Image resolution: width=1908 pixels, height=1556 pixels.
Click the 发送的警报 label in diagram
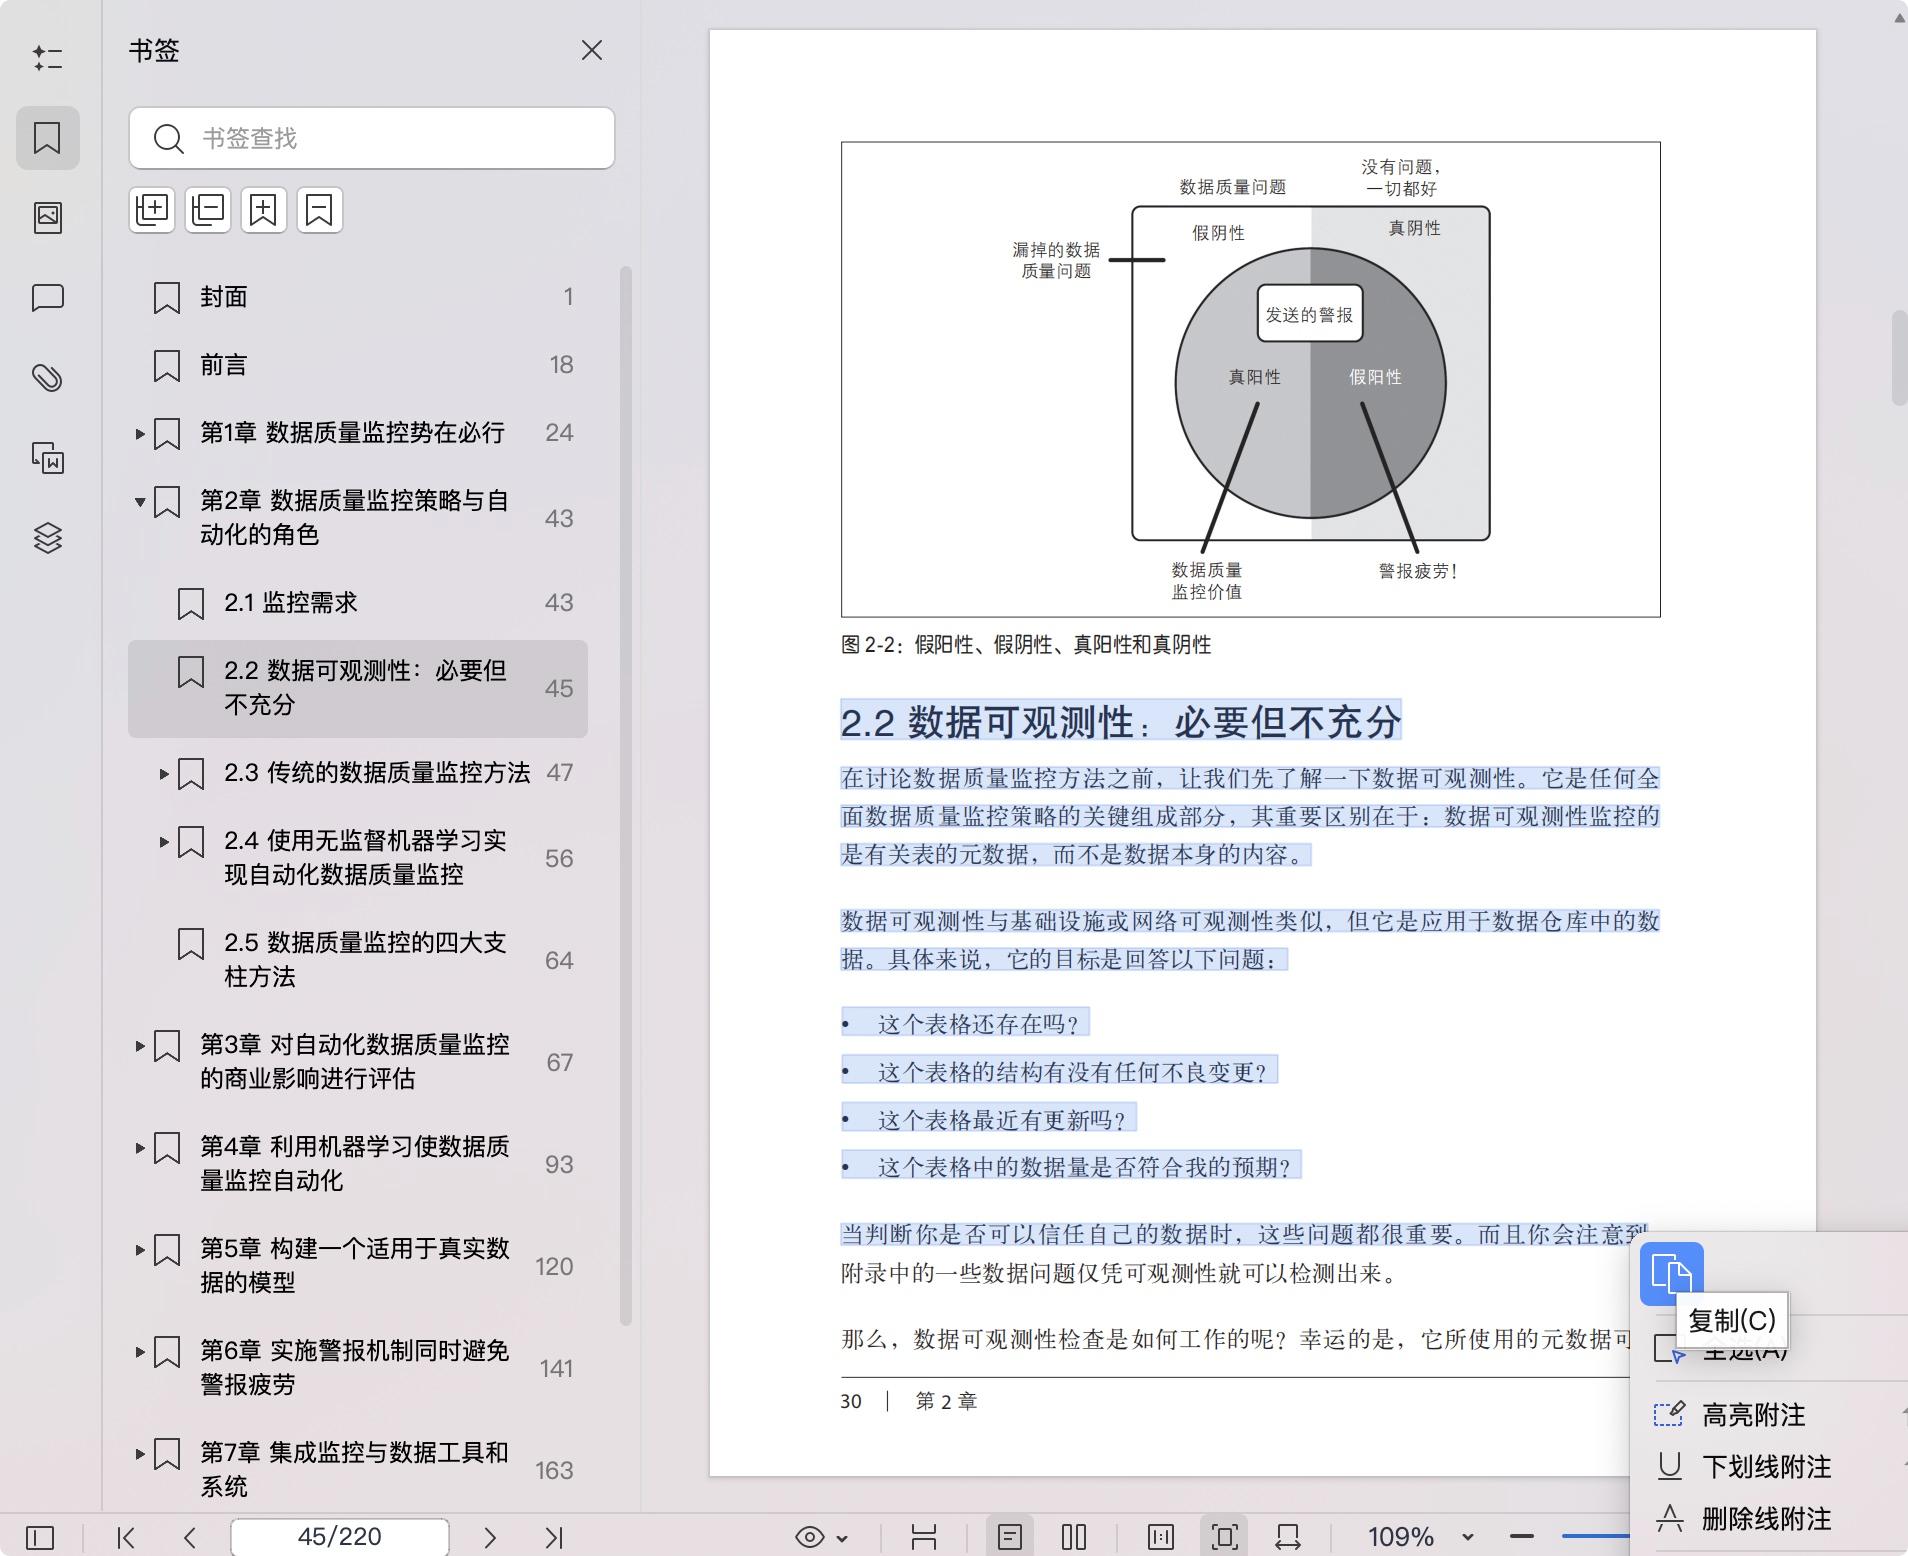click(1309, 315)
